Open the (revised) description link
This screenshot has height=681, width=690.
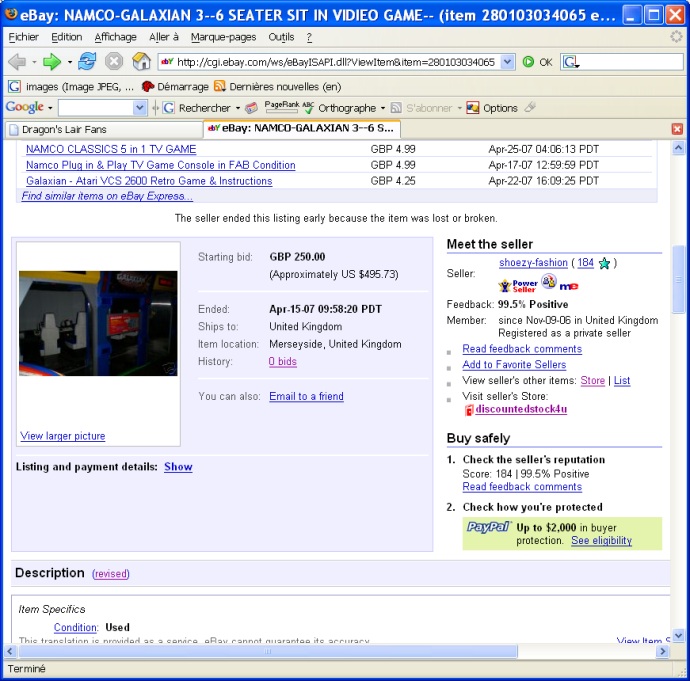pyautogui.click(x=110, y=574)
